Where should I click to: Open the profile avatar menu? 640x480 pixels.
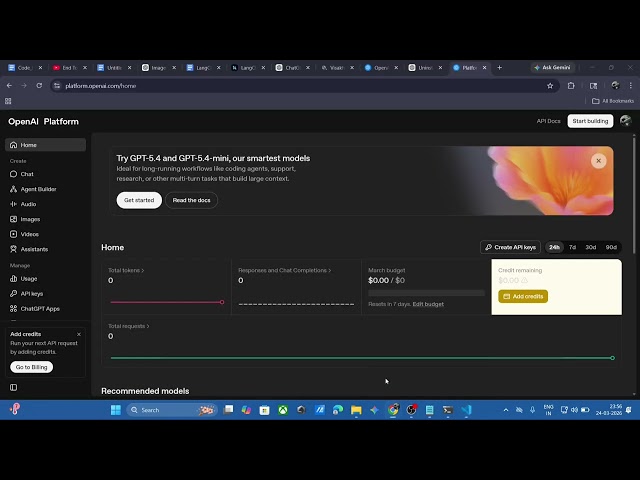625,121
